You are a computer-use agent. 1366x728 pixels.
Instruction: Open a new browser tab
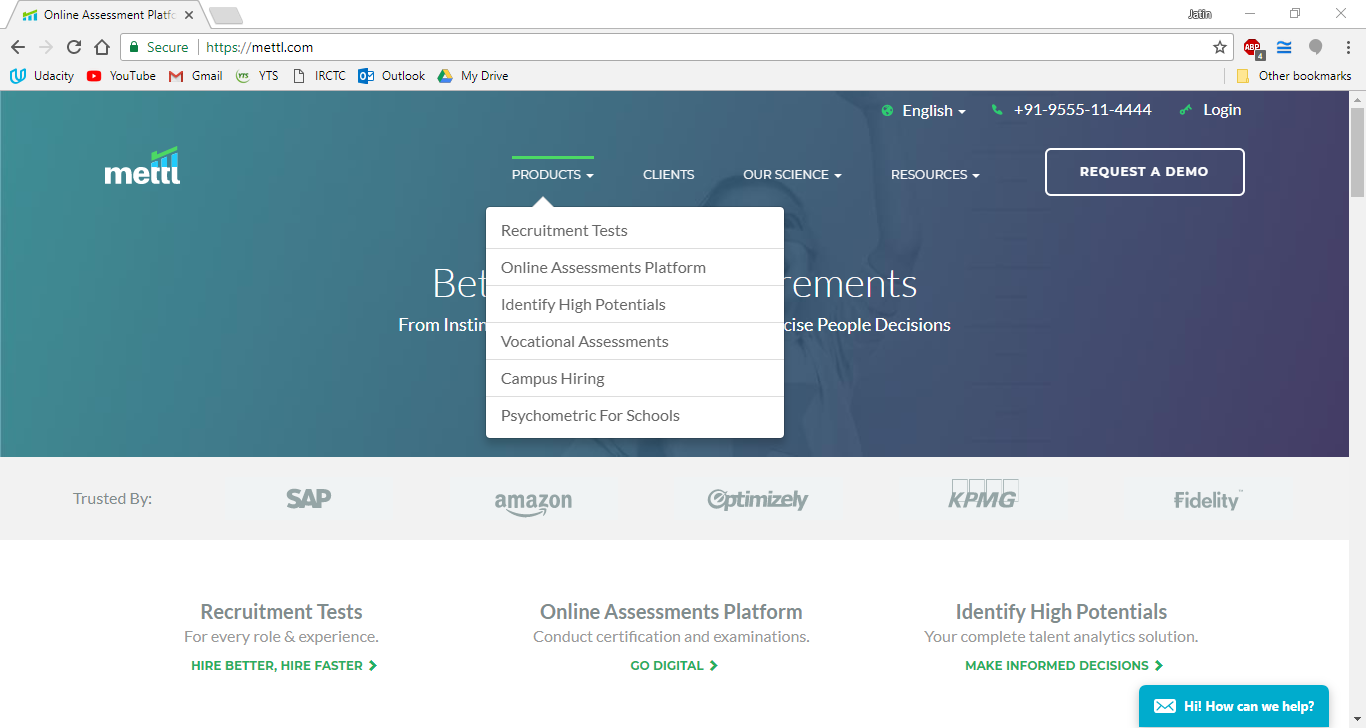coord(226,15)
